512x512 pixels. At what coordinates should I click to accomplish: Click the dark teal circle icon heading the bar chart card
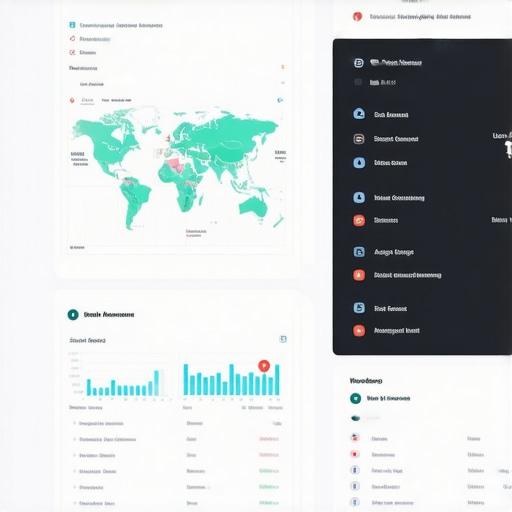(73, 315)
